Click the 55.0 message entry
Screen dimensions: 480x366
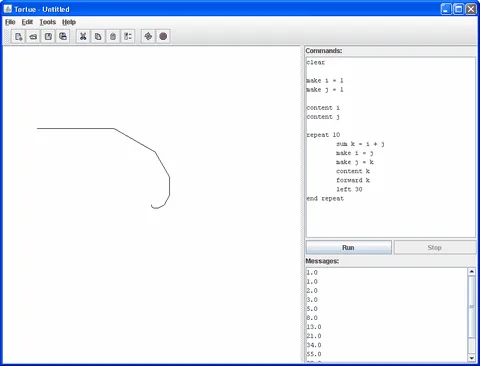point(314,354)
